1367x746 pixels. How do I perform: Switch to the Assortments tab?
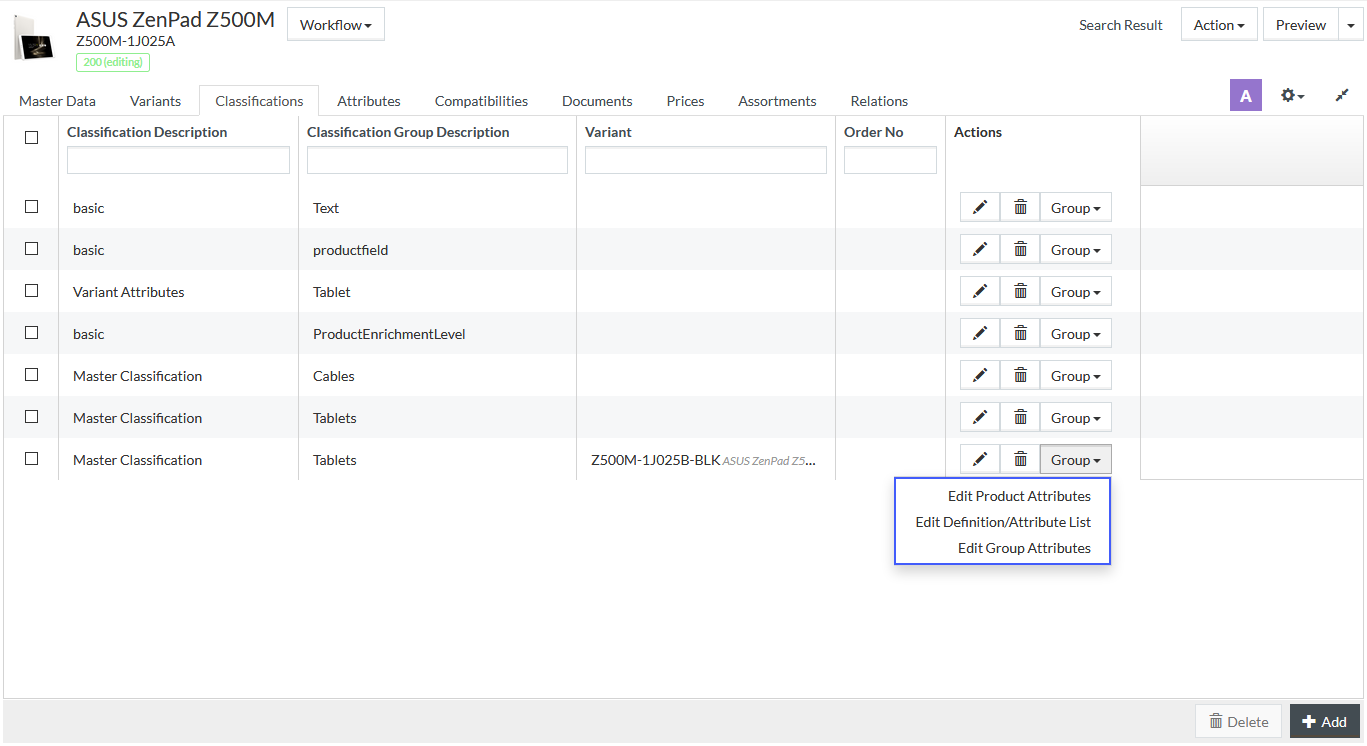[x=777, y=101]
